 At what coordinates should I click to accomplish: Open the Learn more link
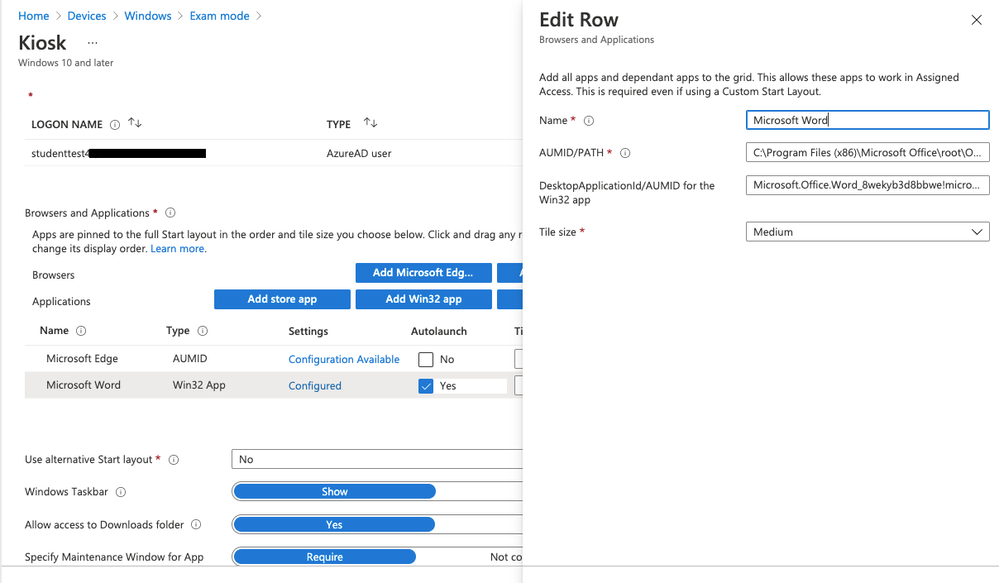pyautogui.click(x=177, y=248)
